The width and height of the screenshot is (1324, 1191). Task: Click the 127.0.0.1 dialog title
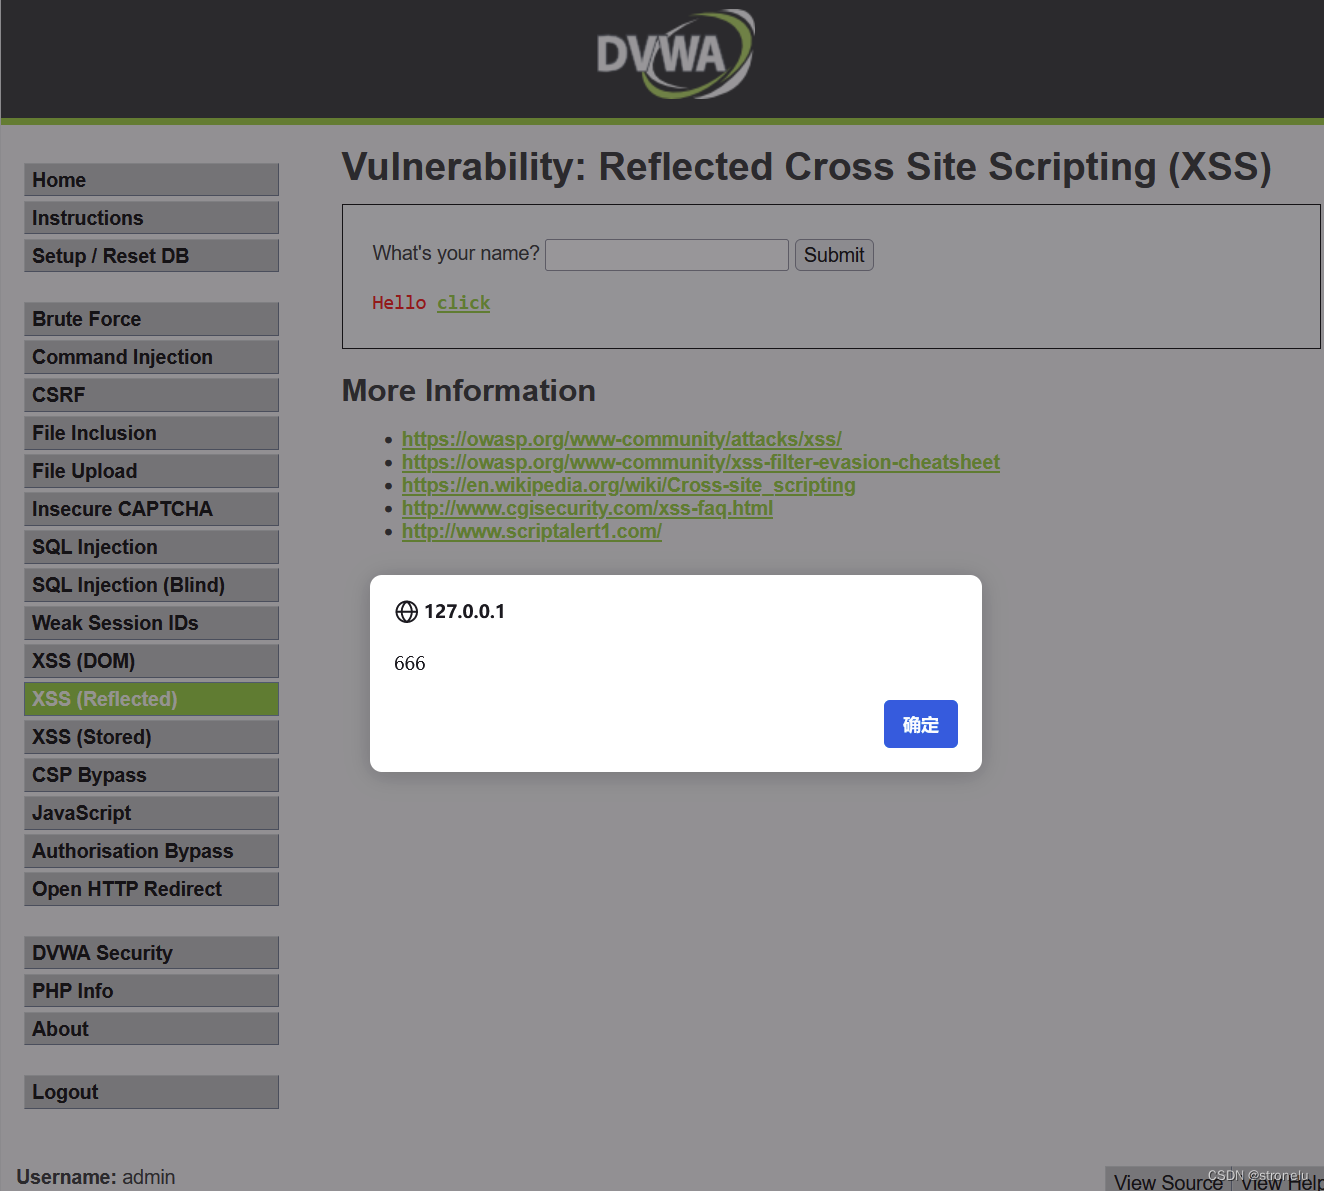click(464, 611)
